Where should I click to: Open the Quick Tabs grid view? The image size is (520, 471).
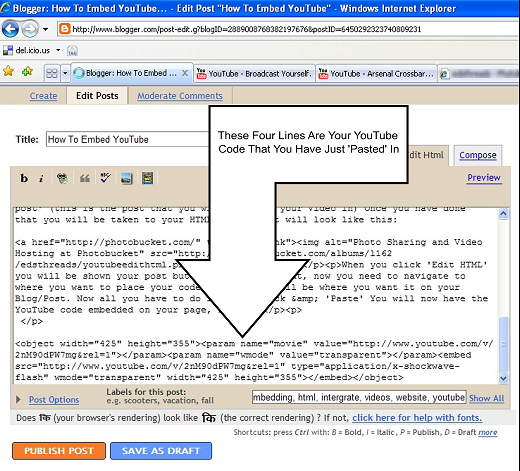52,73
